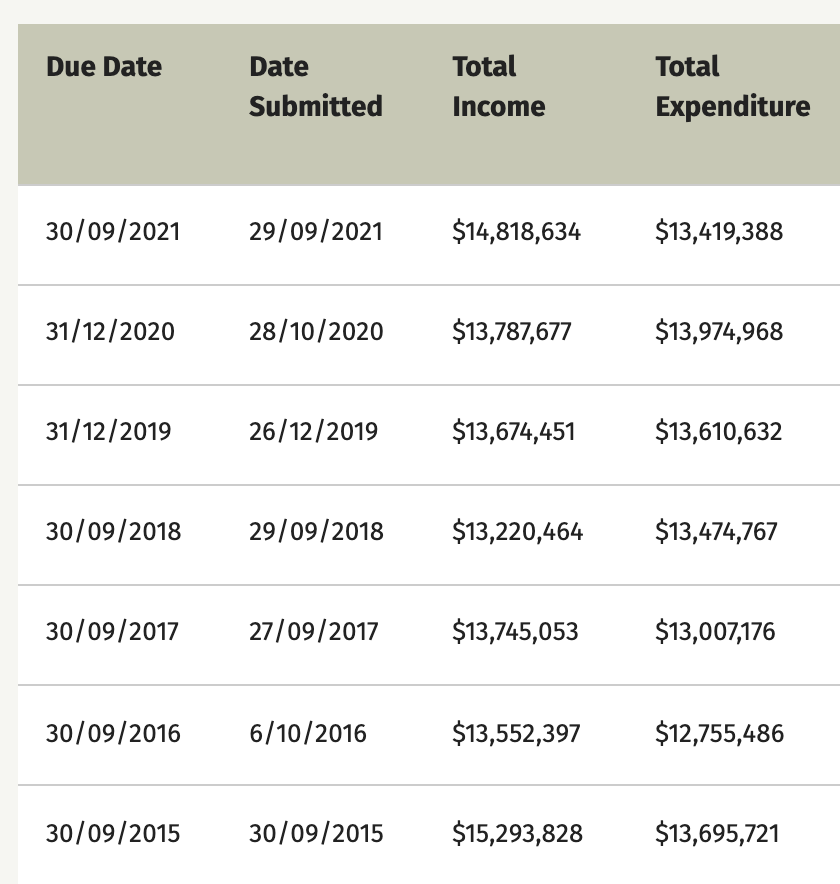Click the $15,293,828 income value
840x884 pixels.
pyautogui.click(x=518, y=833)
